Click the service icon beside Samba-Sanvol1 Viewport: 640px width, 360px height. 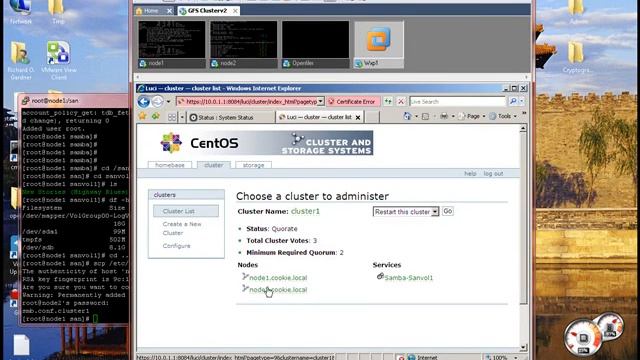point(380,276)
